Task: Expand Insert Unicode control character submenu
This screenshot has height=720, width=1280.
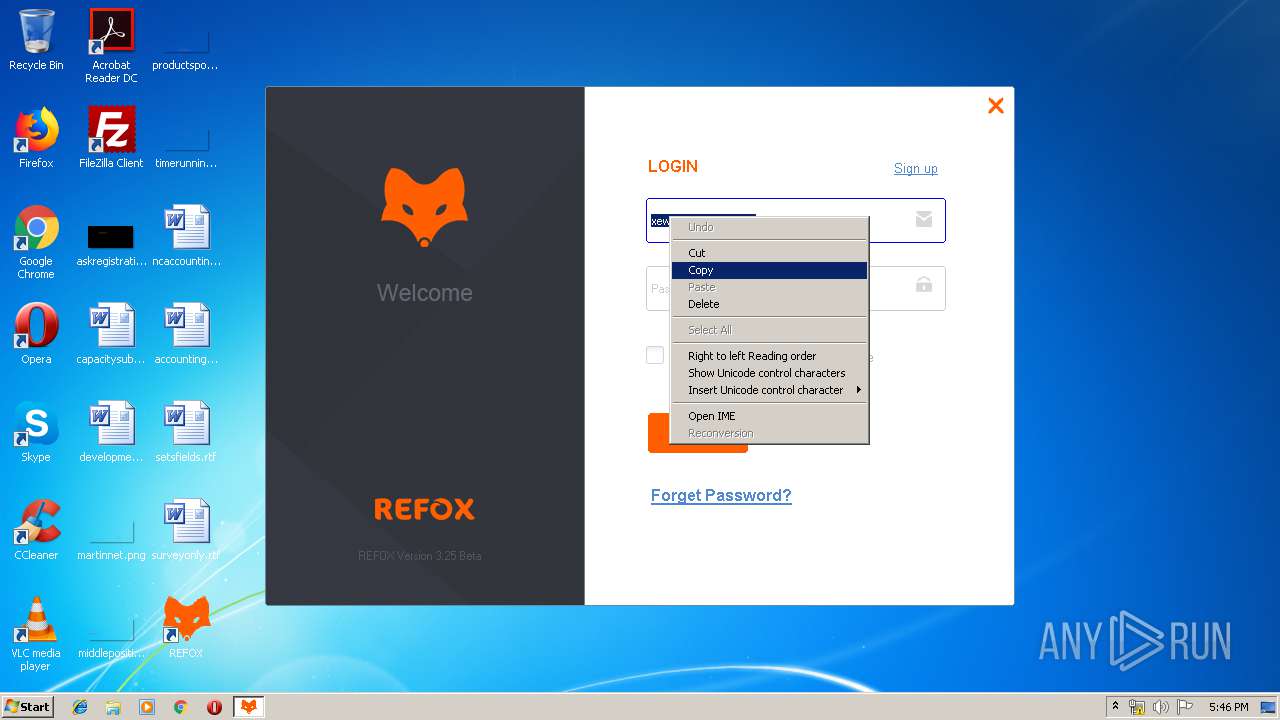Action: tap(769, 390)
